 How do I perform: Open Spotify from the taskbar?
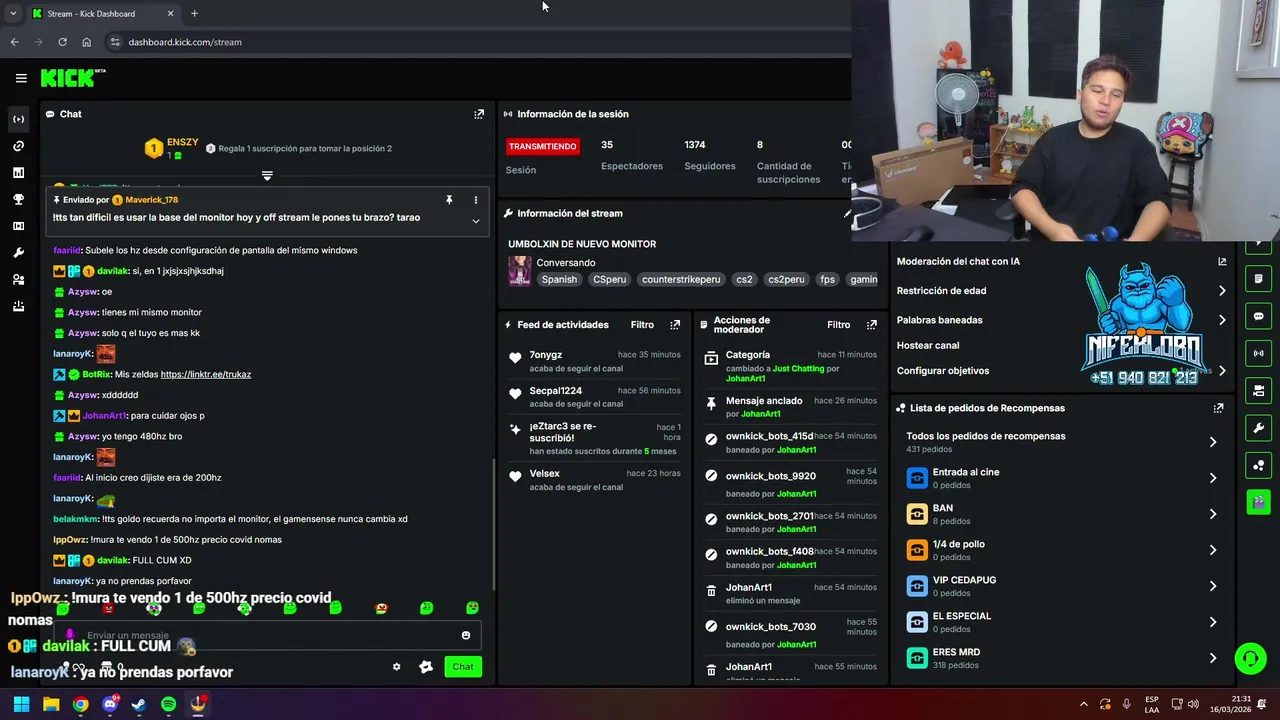pos(169,704)
